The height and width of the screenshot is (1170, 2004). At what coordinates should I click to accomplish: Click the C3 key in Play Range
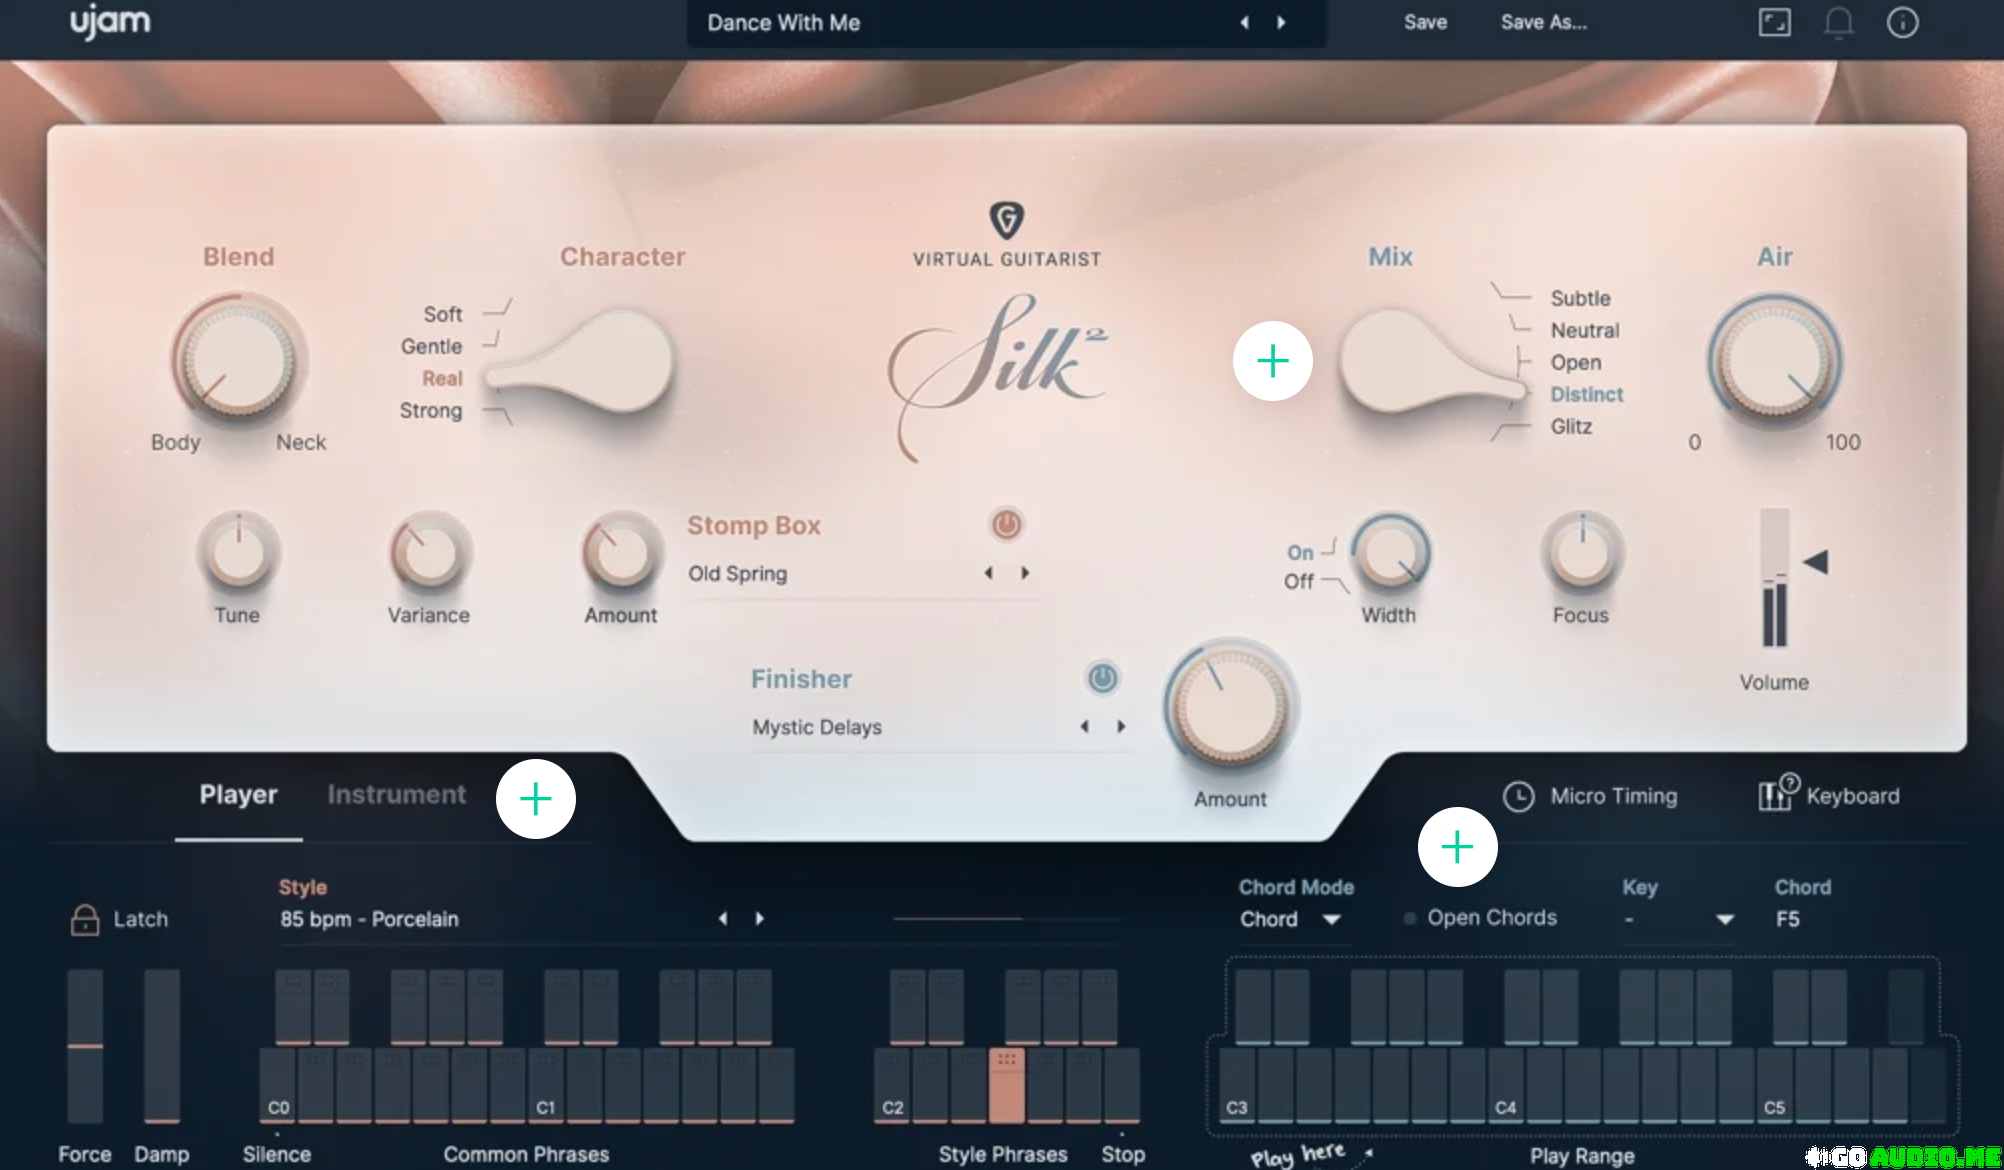[x=1238, y=1085]
